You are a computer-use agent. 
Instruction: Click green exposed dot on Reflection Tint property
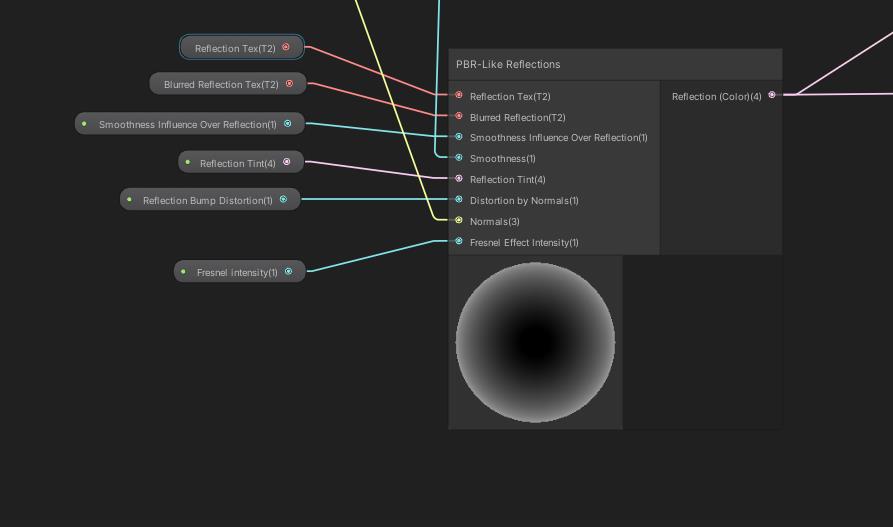pyautogui.click(x=188, y=162)
